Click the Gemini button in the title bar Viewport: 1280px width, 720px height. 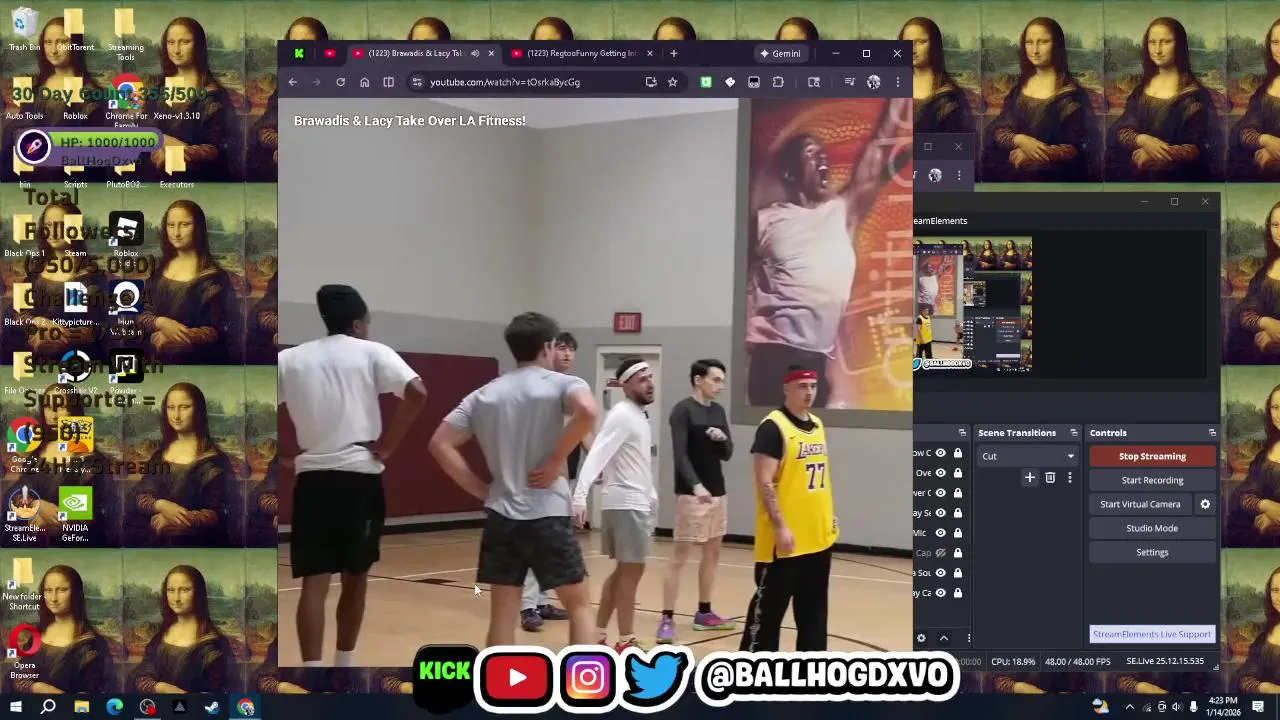coord(780,53)
